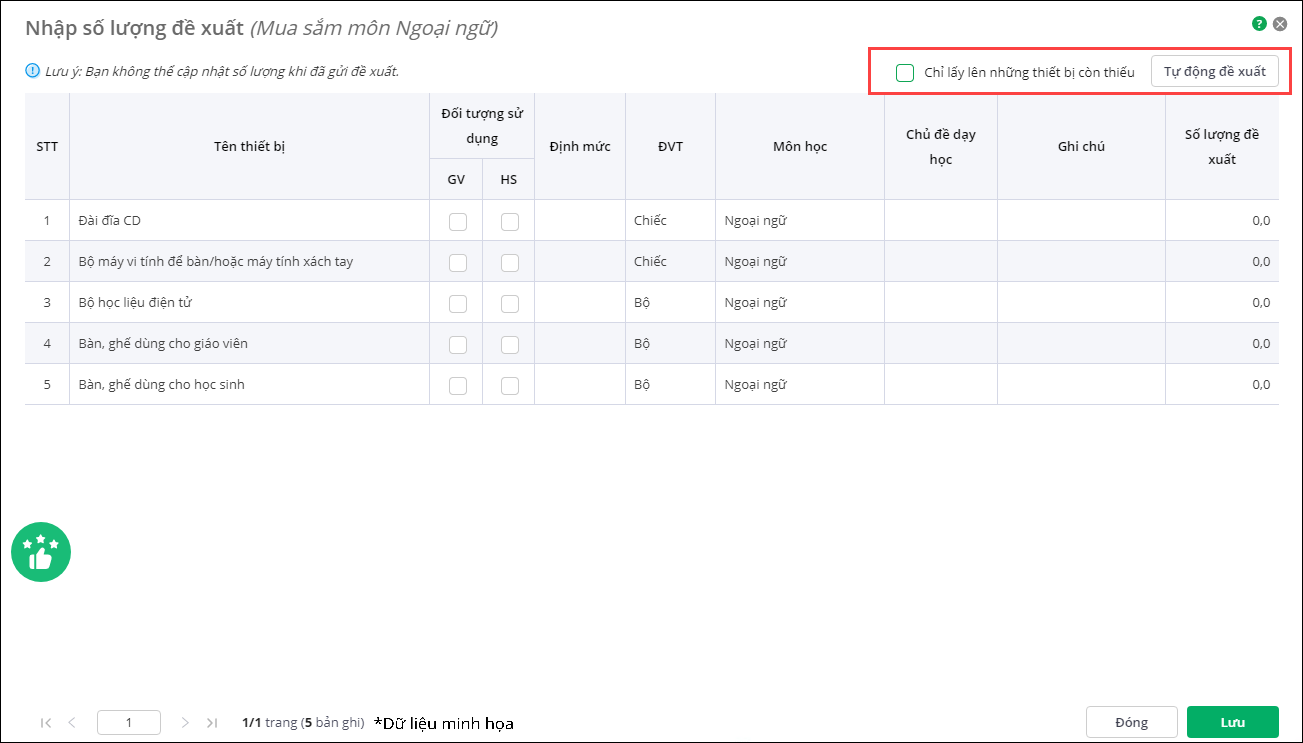The width and height of the screenshot is (1303, 743).
Task: Click the blue info note icon
Action: coord(32,71)
